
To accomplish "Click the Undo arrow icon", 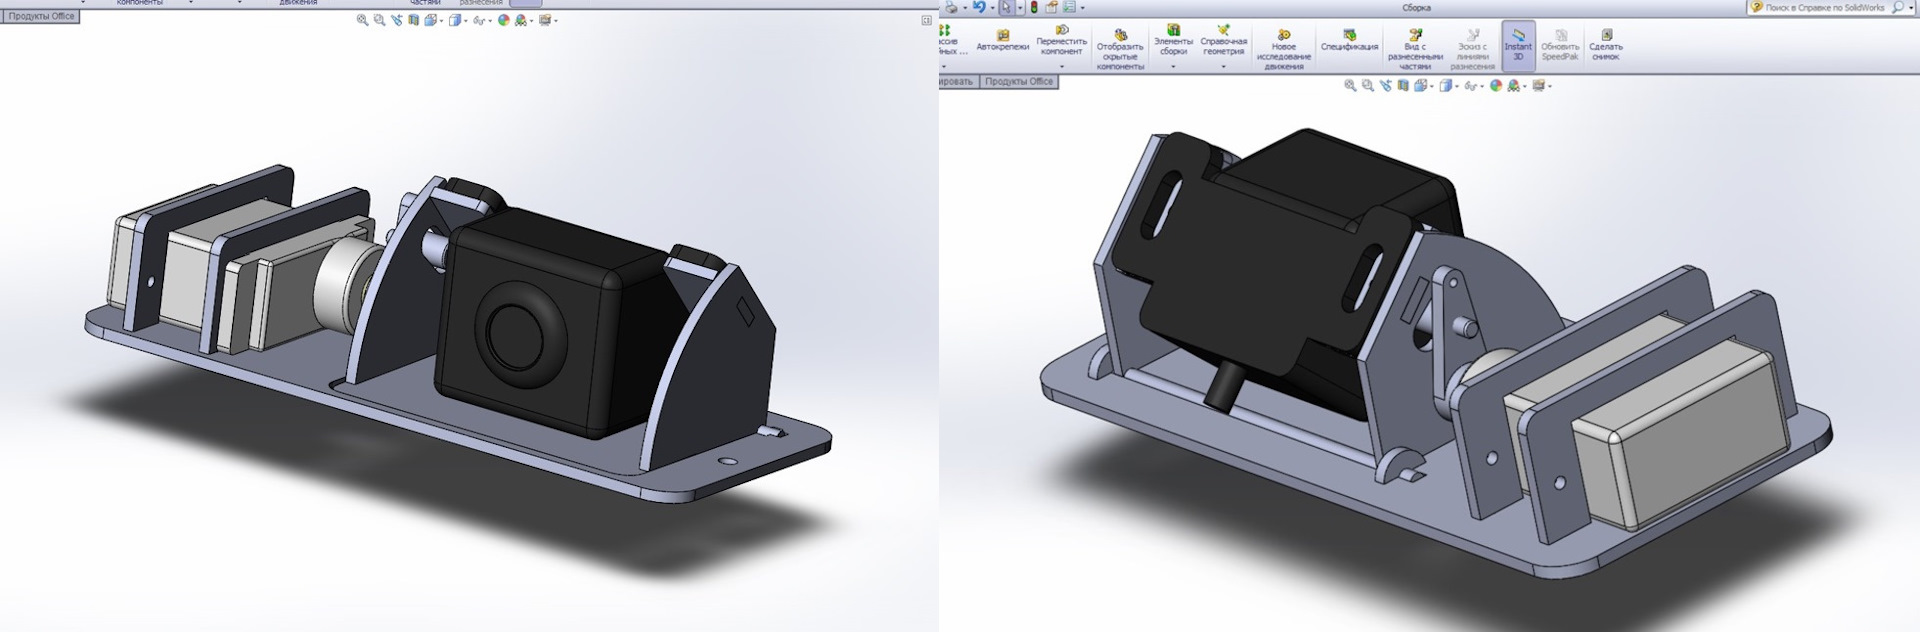I will (979, 8).
